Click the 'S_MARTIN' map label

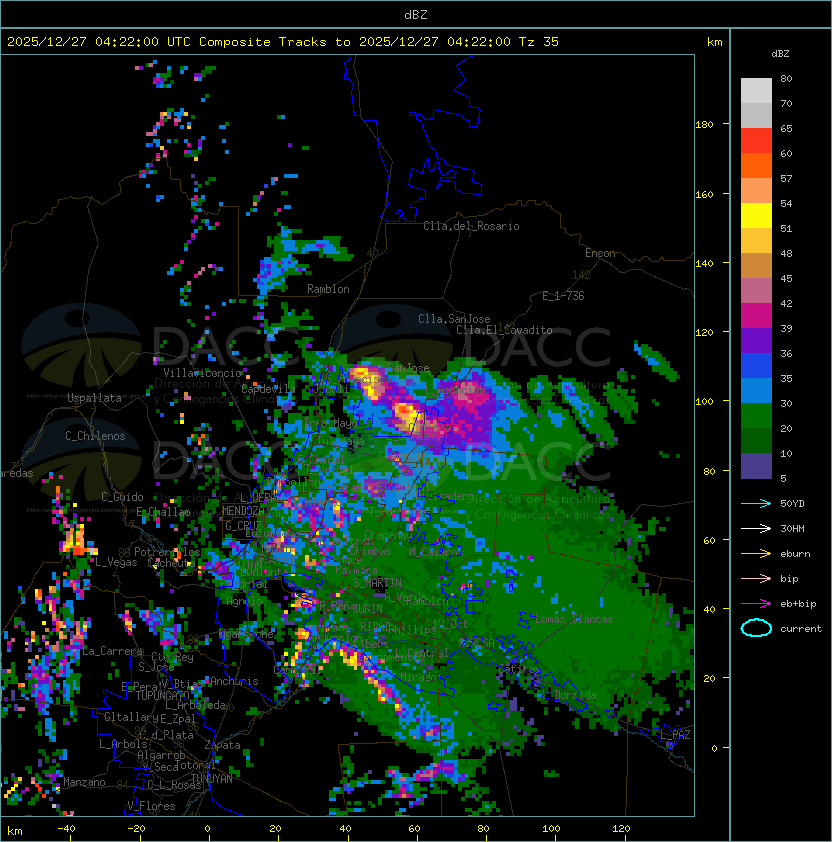[x=378, y=582]
